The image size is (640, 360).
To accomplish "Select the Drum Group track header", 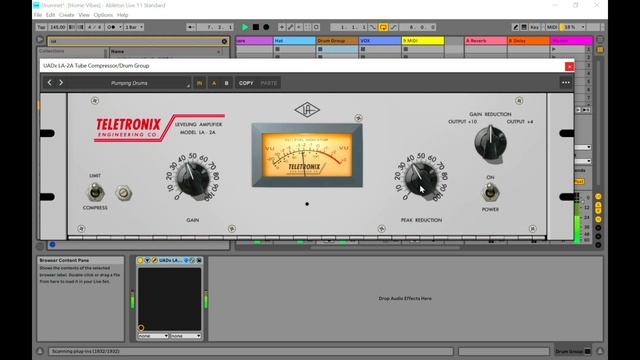I will pos(337,41).
